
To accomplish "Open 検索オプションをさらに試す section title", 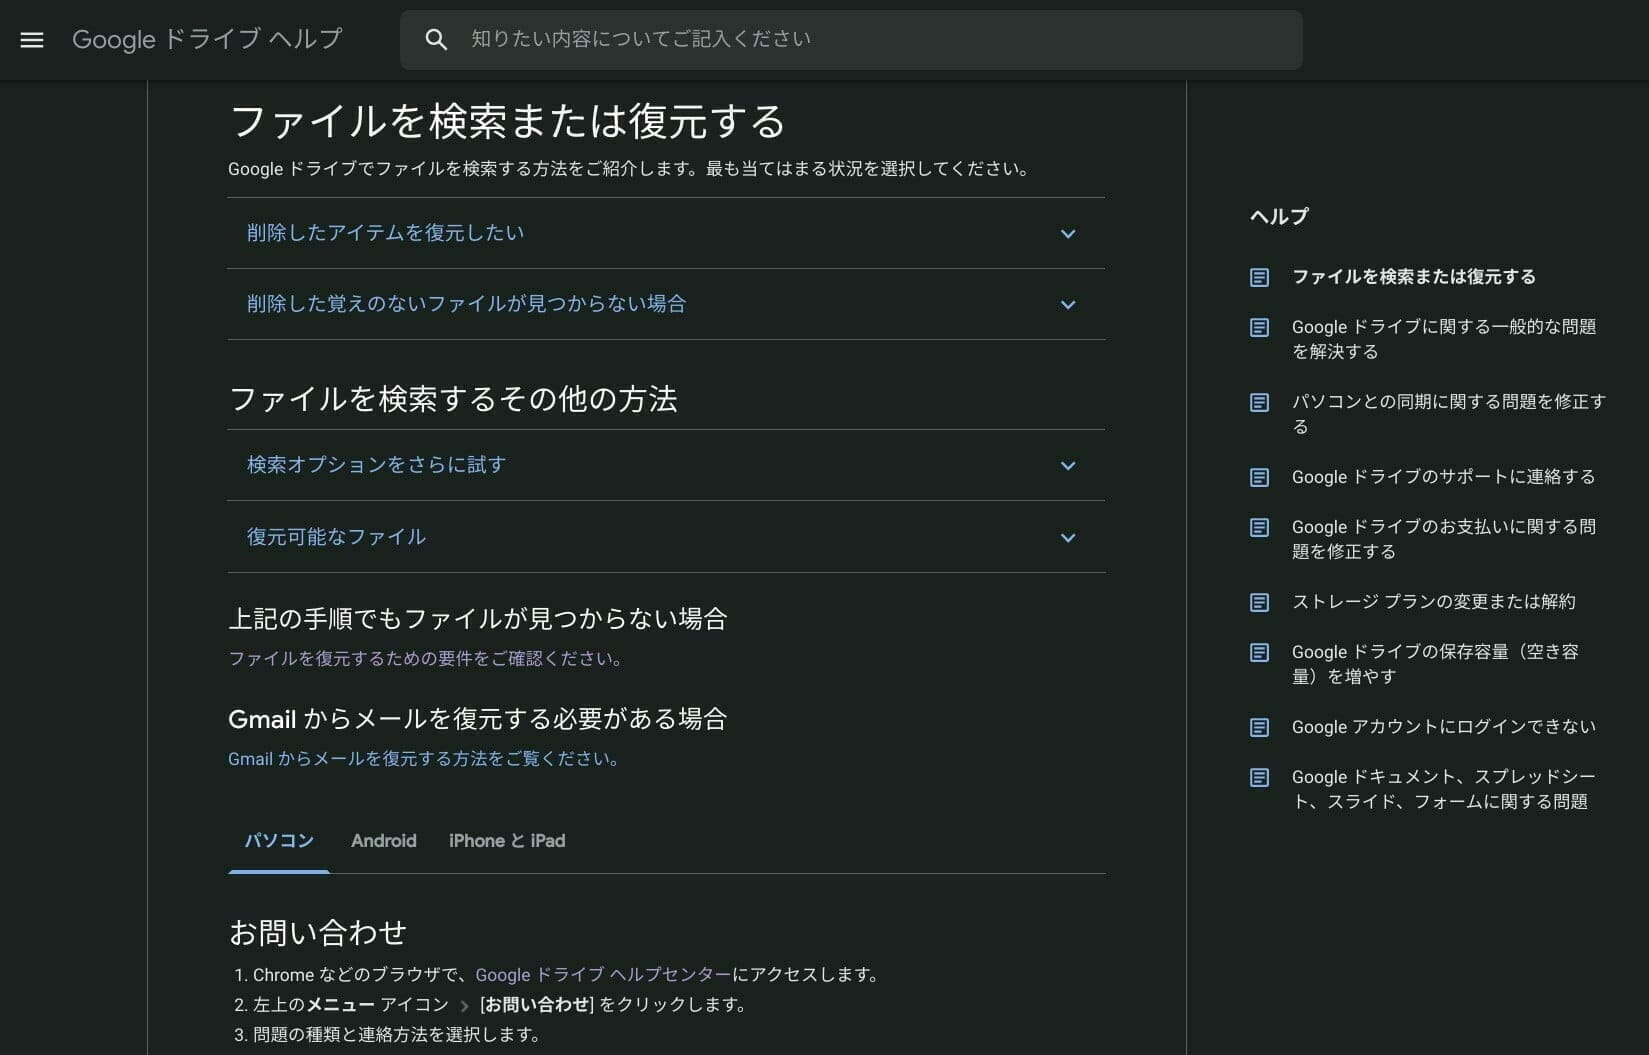I will pos(376,465).
